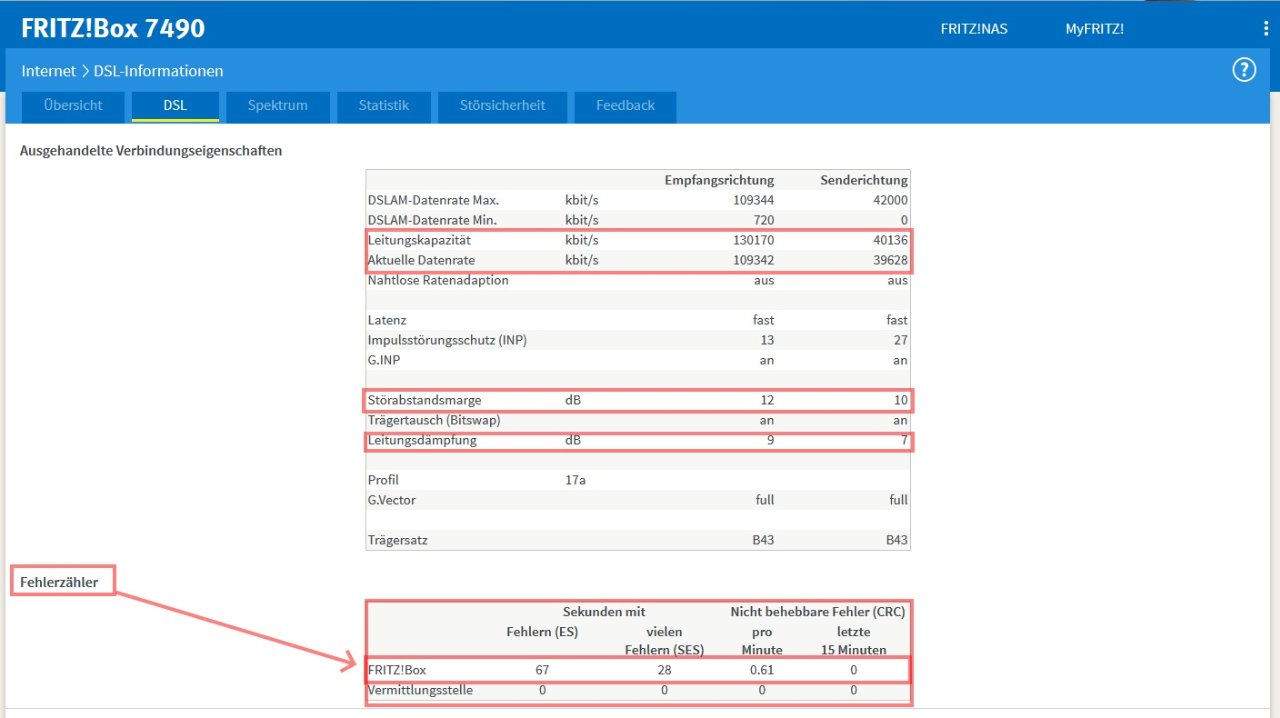Select the value 109342
Viewport: 1280px width, 718px height.
pyautogui.click(x=753, y=260)
